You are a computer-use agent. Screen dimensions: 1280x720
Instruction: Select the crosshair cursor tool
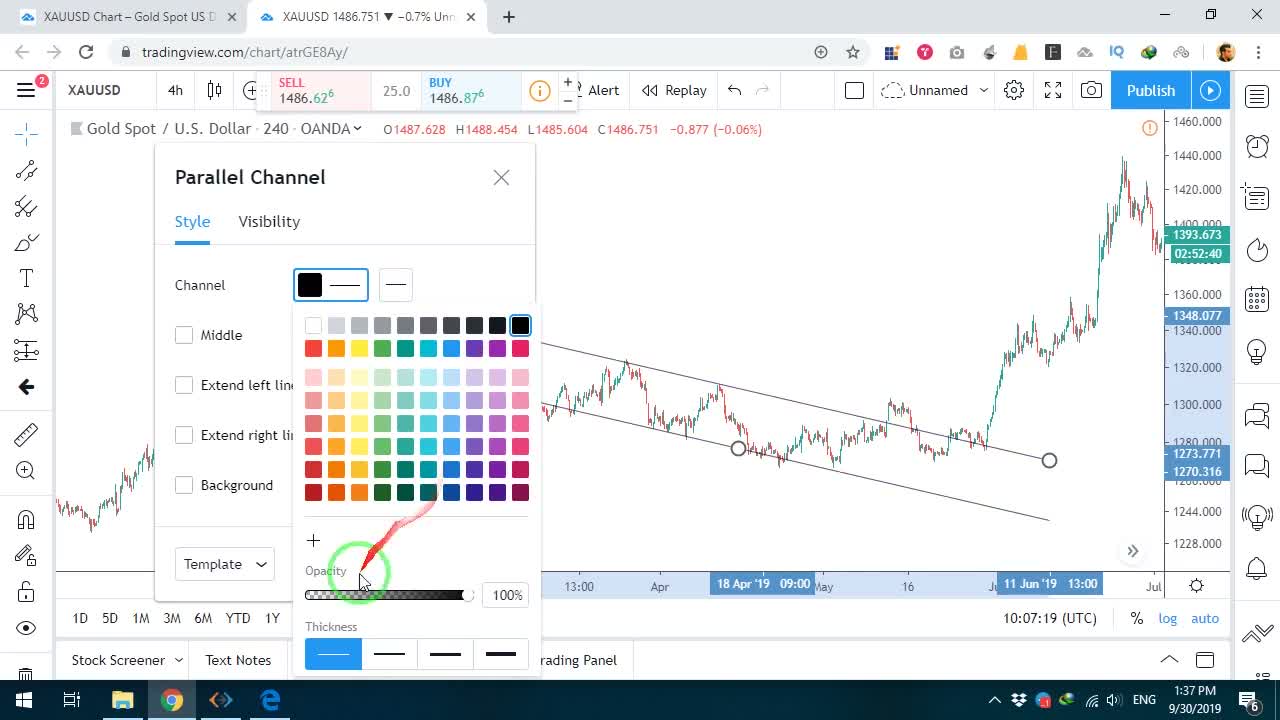[26, 132]
